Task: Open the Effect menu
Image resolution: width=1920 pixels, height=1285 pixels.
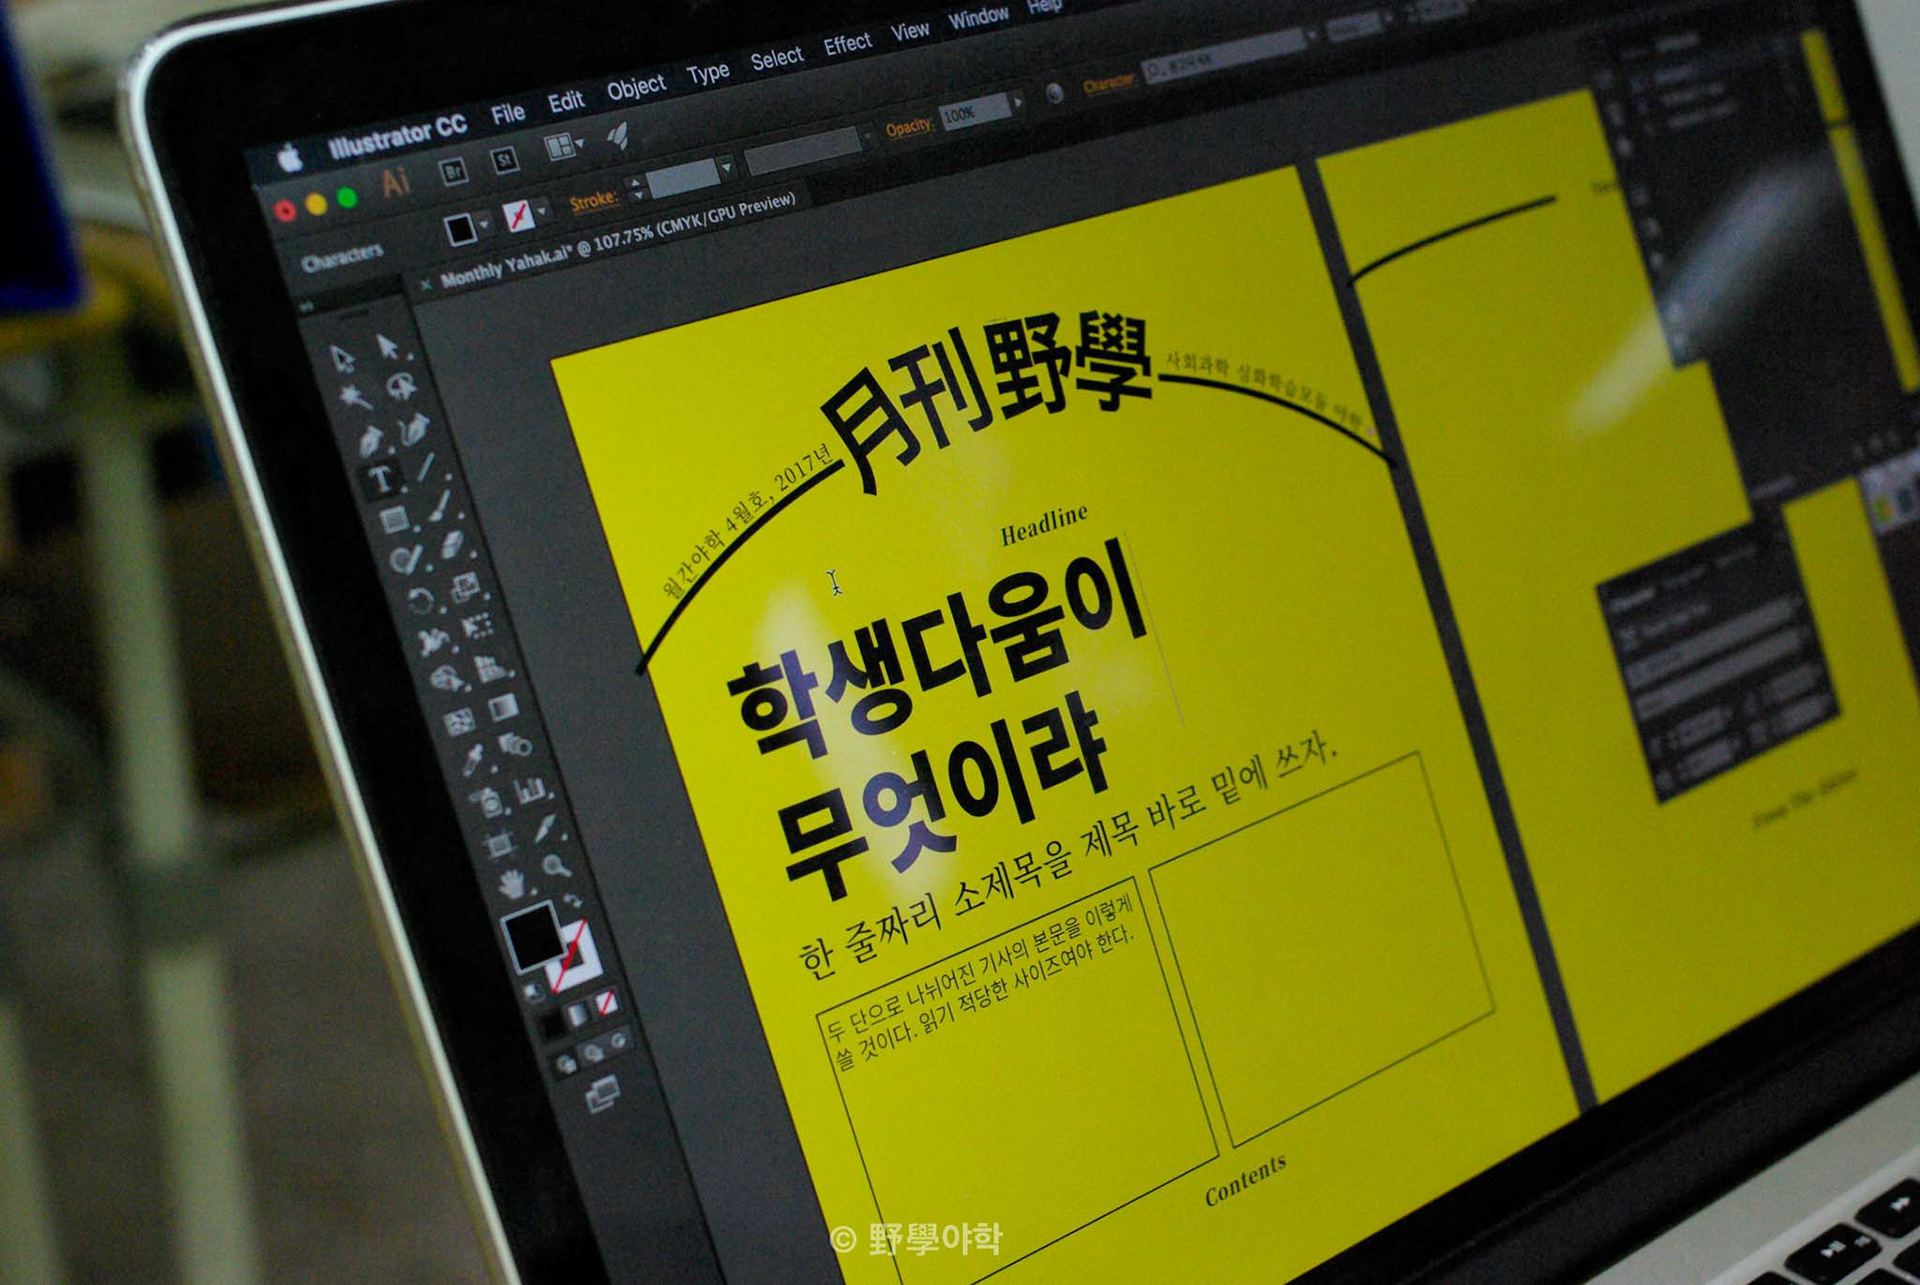Action: (x=847, y=44)
